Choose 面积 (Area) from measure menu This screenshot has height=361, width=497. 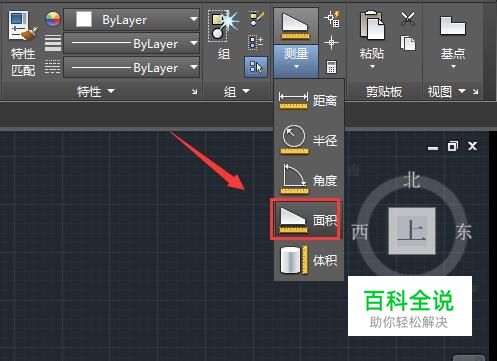click(x=306, y=220)
